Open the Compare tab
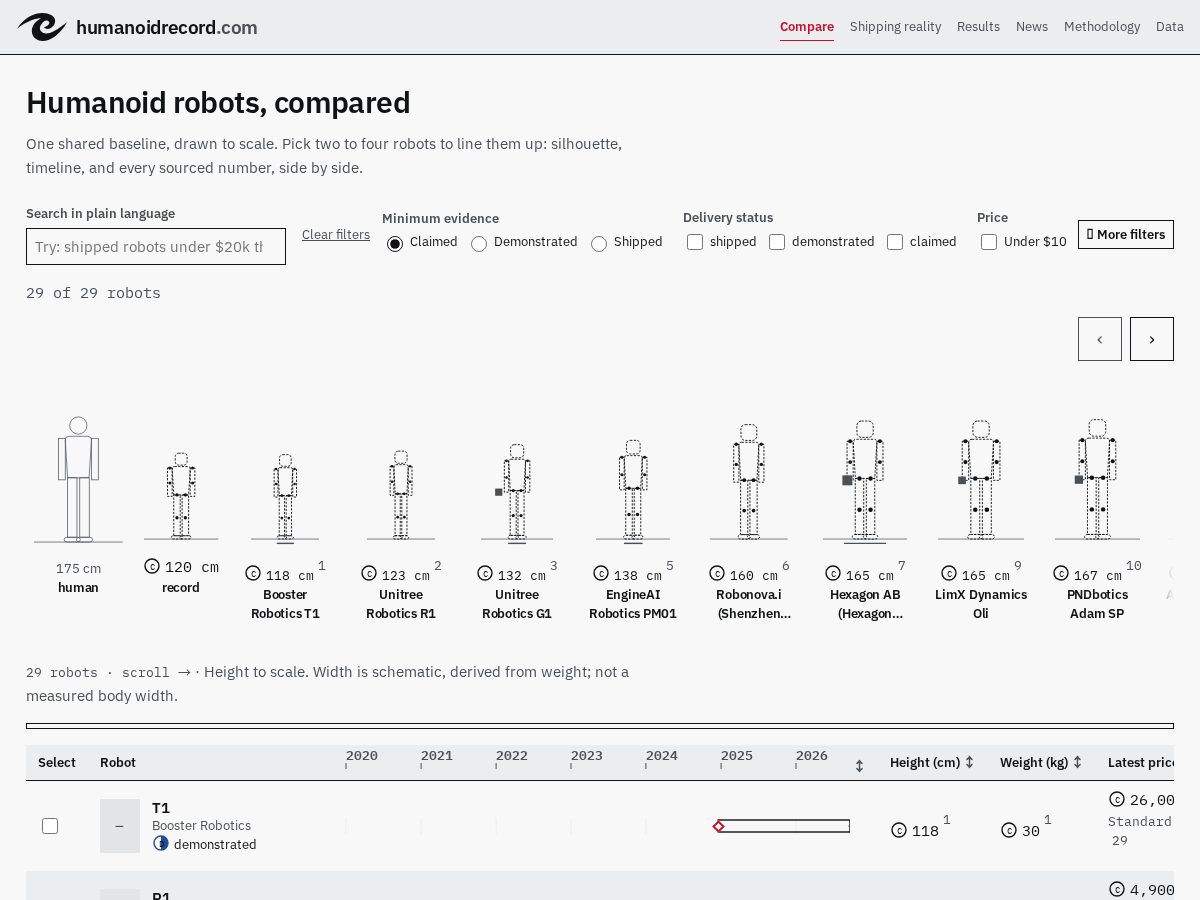The height and width of the screenshot is (900, 1200). (807, 27)
